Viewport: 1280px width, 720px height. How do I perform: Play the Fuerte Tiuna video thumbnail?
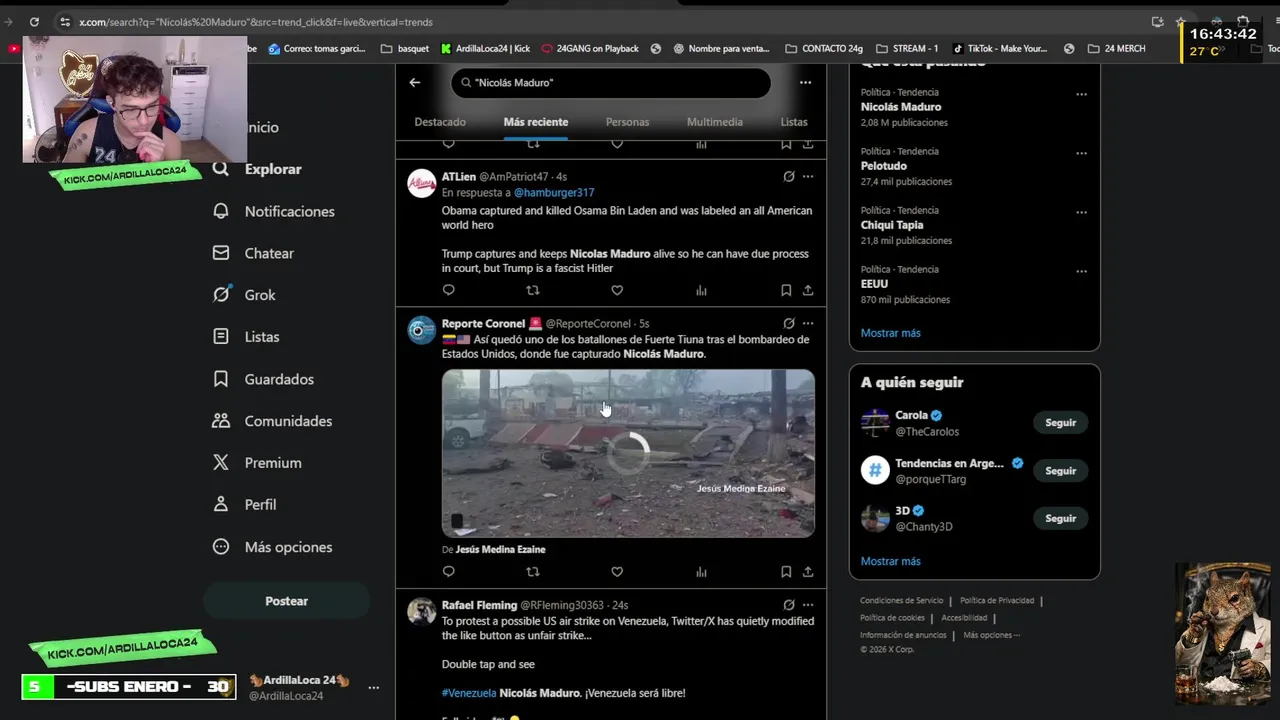(628, 453)
